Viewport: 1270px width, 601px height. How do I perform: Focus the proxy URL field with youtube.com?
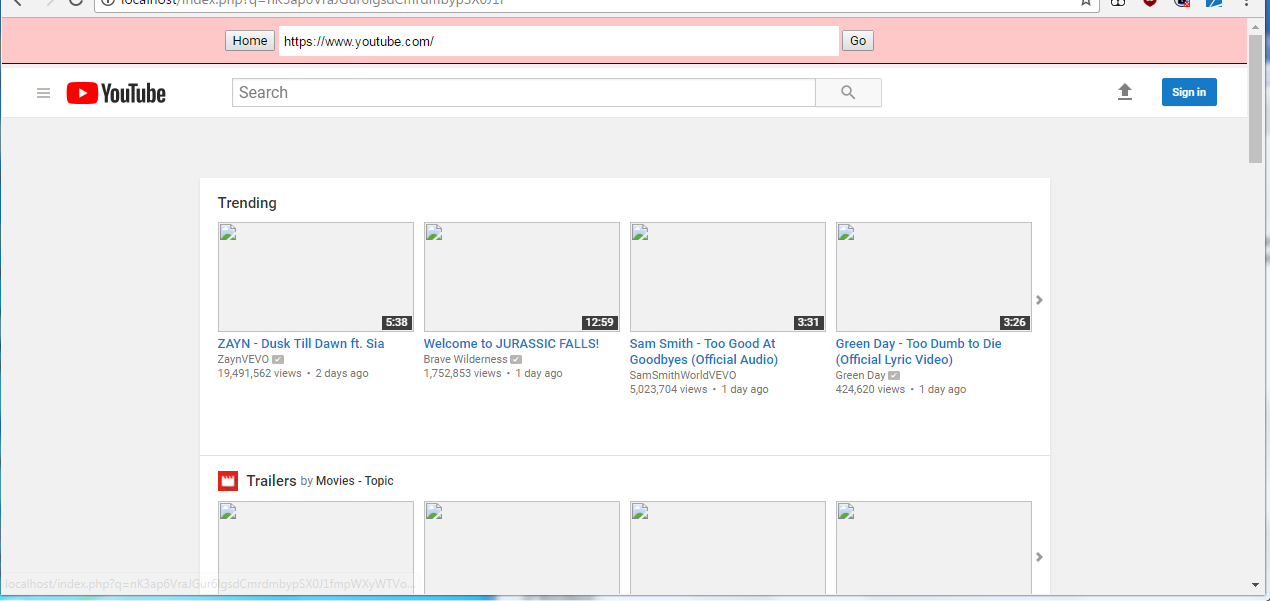558,41
